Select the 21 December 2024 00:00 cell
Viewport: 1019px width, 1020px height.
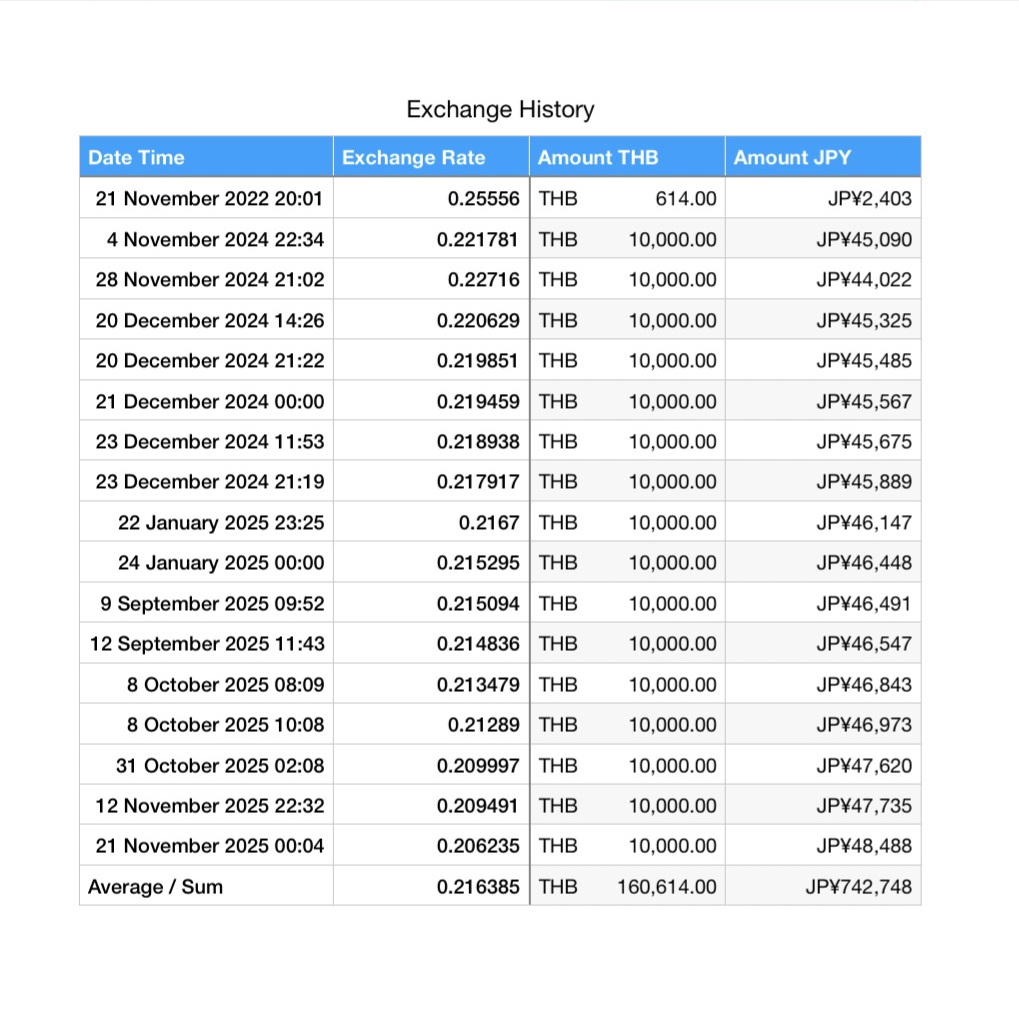206,401
